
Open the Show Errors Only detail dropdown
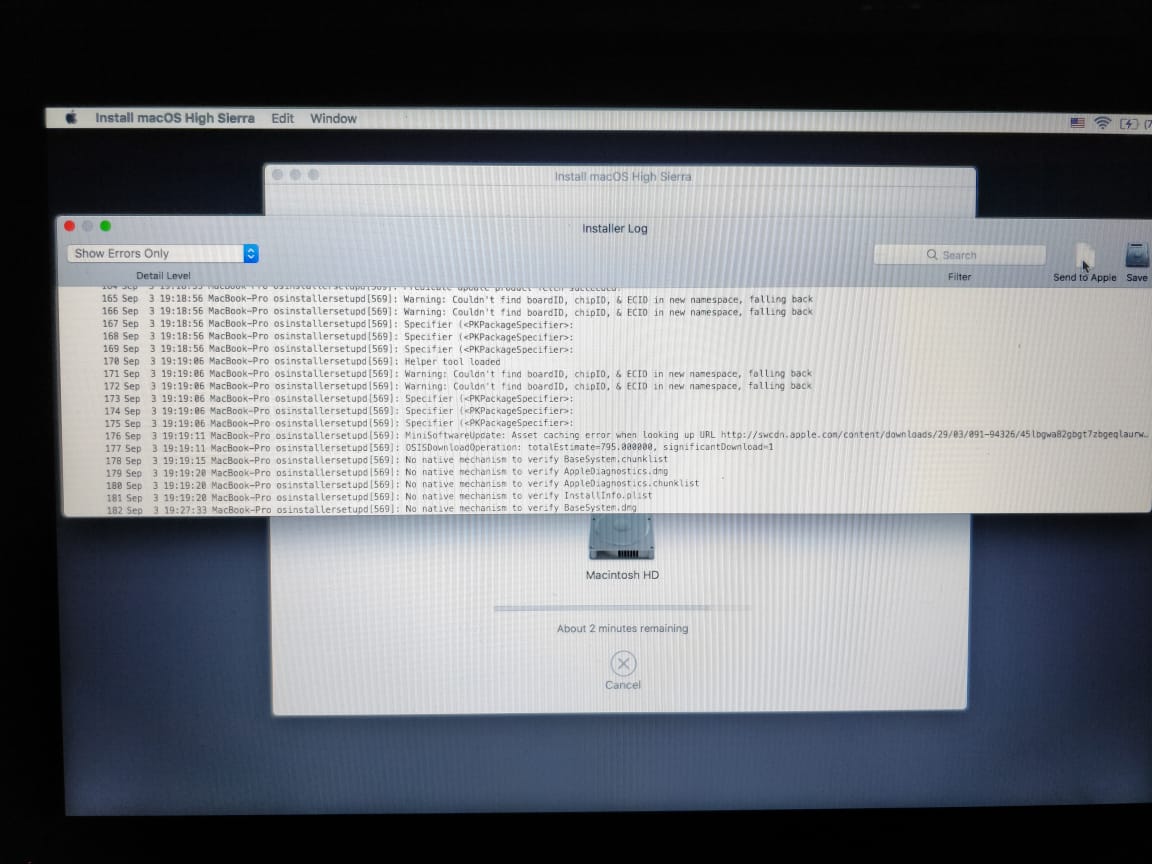tap(162, 253)
